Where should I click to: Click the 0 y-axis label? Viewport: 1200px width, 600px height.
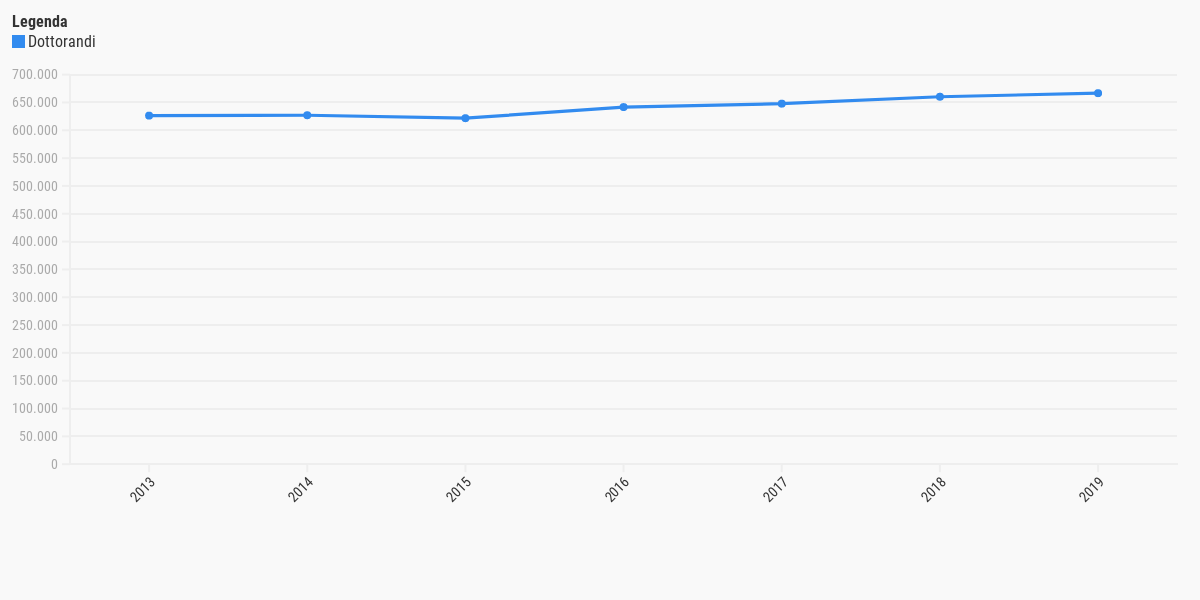coord(54,464)
